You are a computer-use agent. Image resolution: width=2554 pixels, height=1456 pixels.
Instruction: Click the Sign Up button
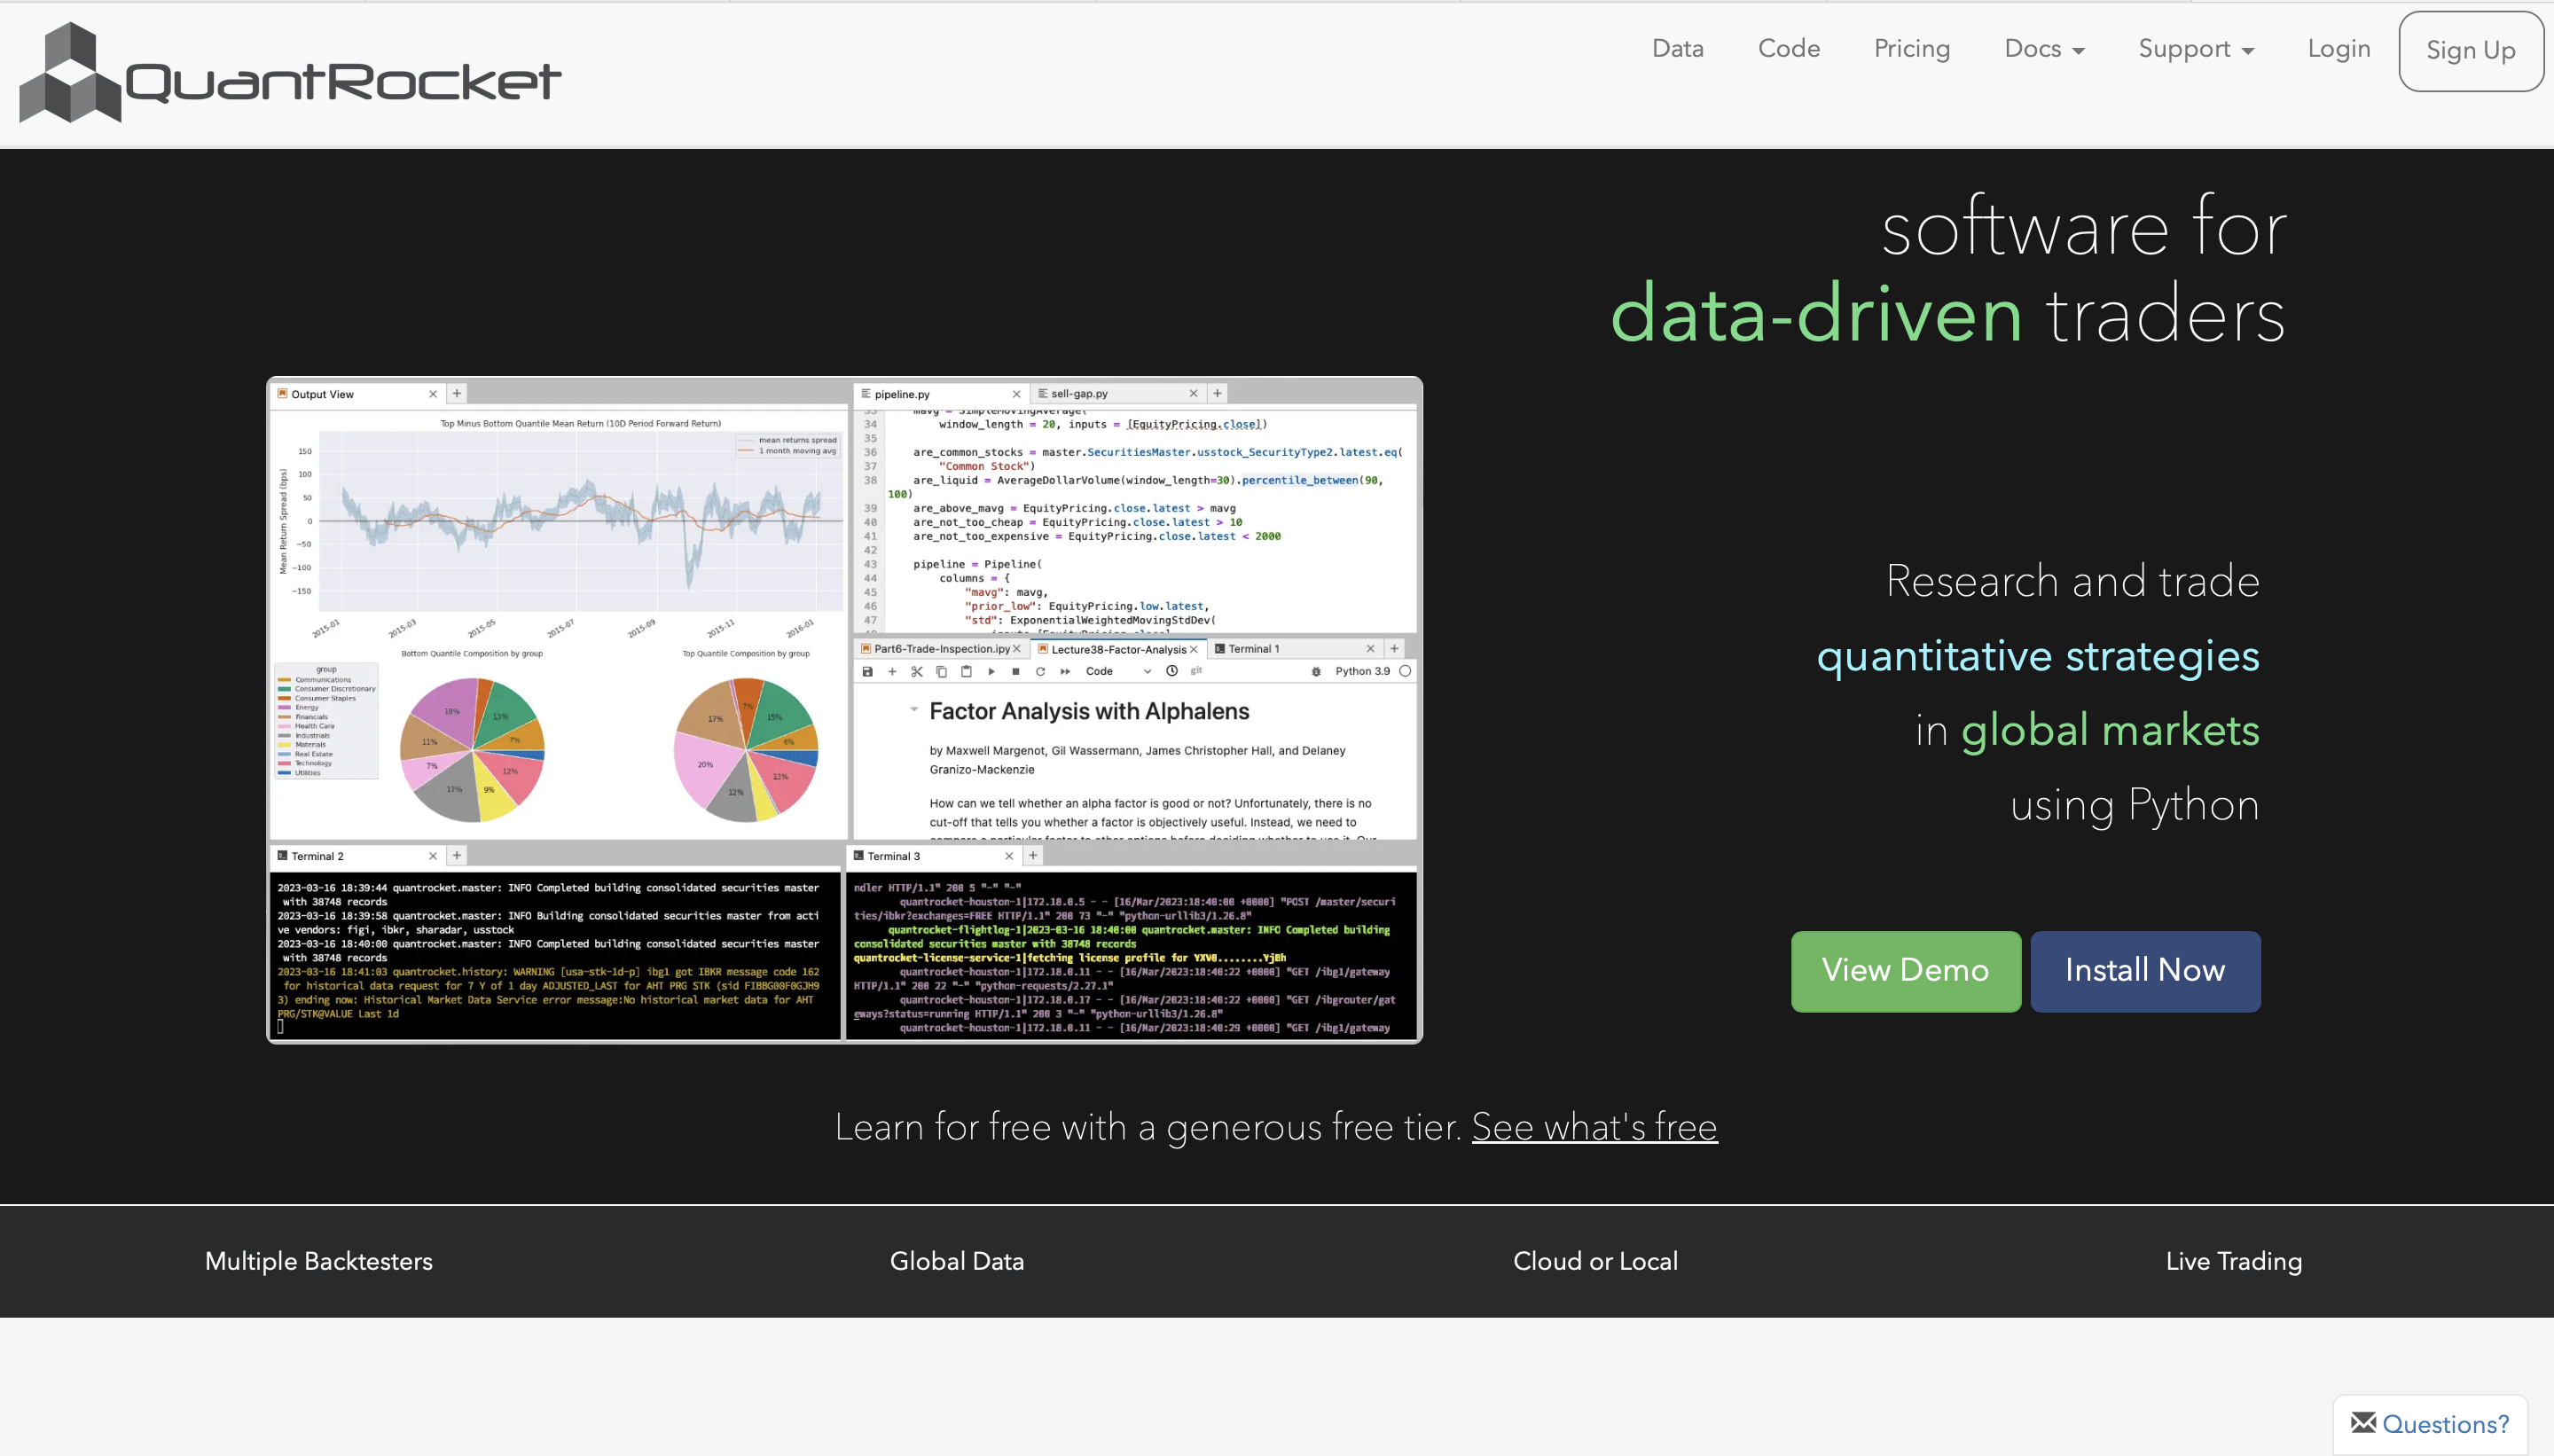click(x=2470, y=51)
